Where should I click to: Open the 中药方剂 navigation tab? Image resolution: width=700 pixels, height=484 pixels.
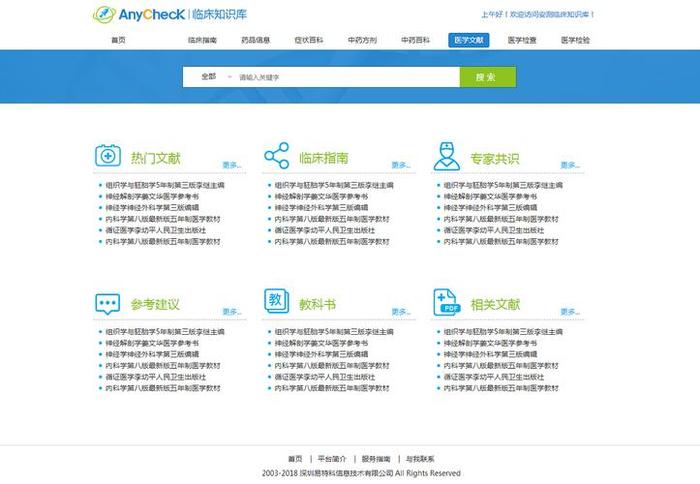[362, 40]
